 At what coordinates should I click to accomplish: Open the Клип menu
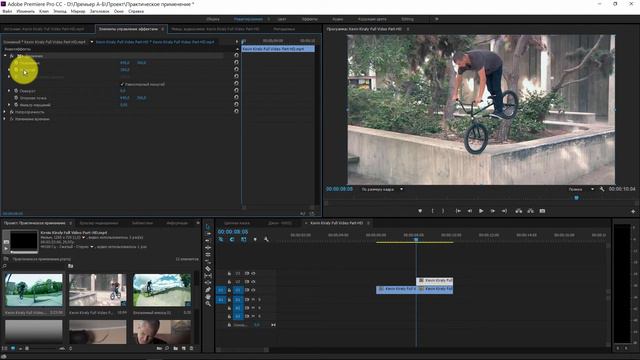(44, 11)
